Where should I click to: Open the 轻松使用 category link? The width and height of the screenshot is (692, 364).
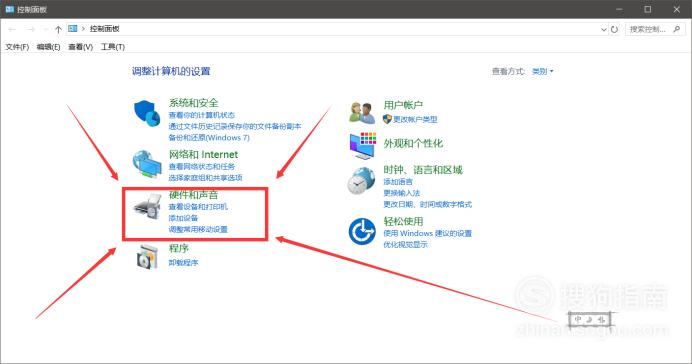[x=403, y=221]
